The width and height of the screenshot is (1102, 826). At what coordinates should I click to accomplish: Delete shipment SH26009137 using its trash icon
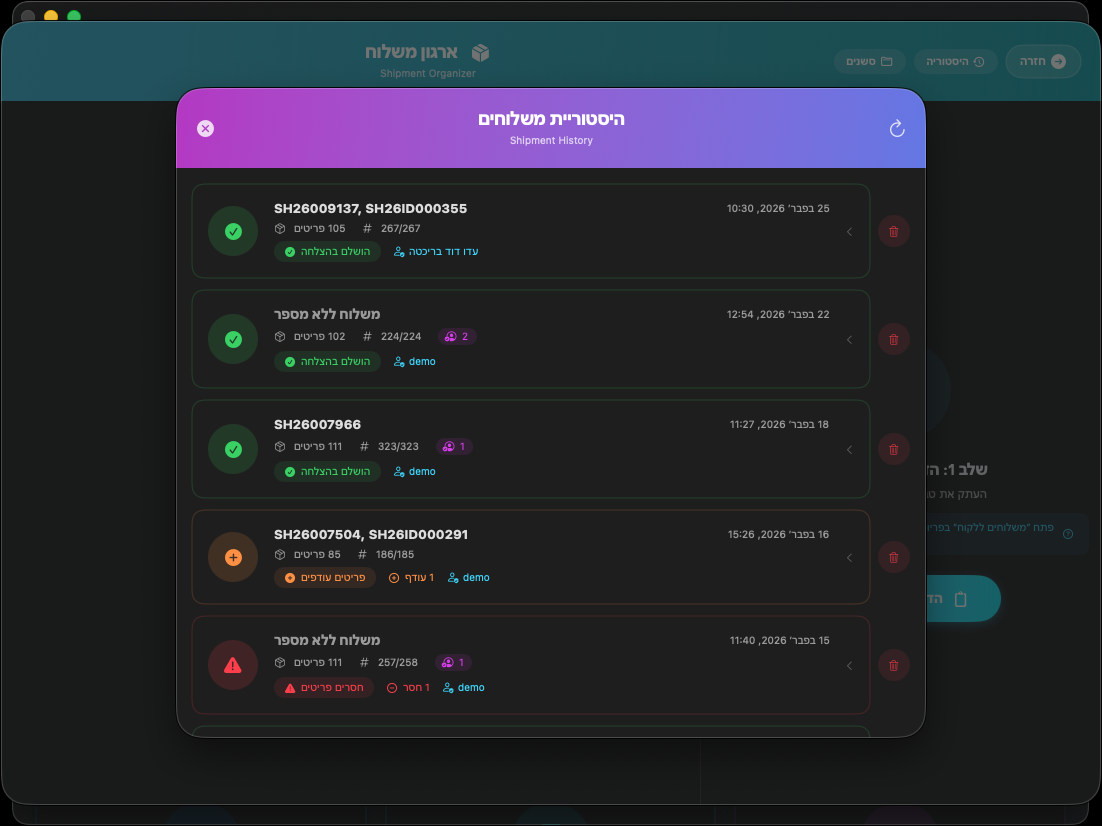[x=893, y=231]
